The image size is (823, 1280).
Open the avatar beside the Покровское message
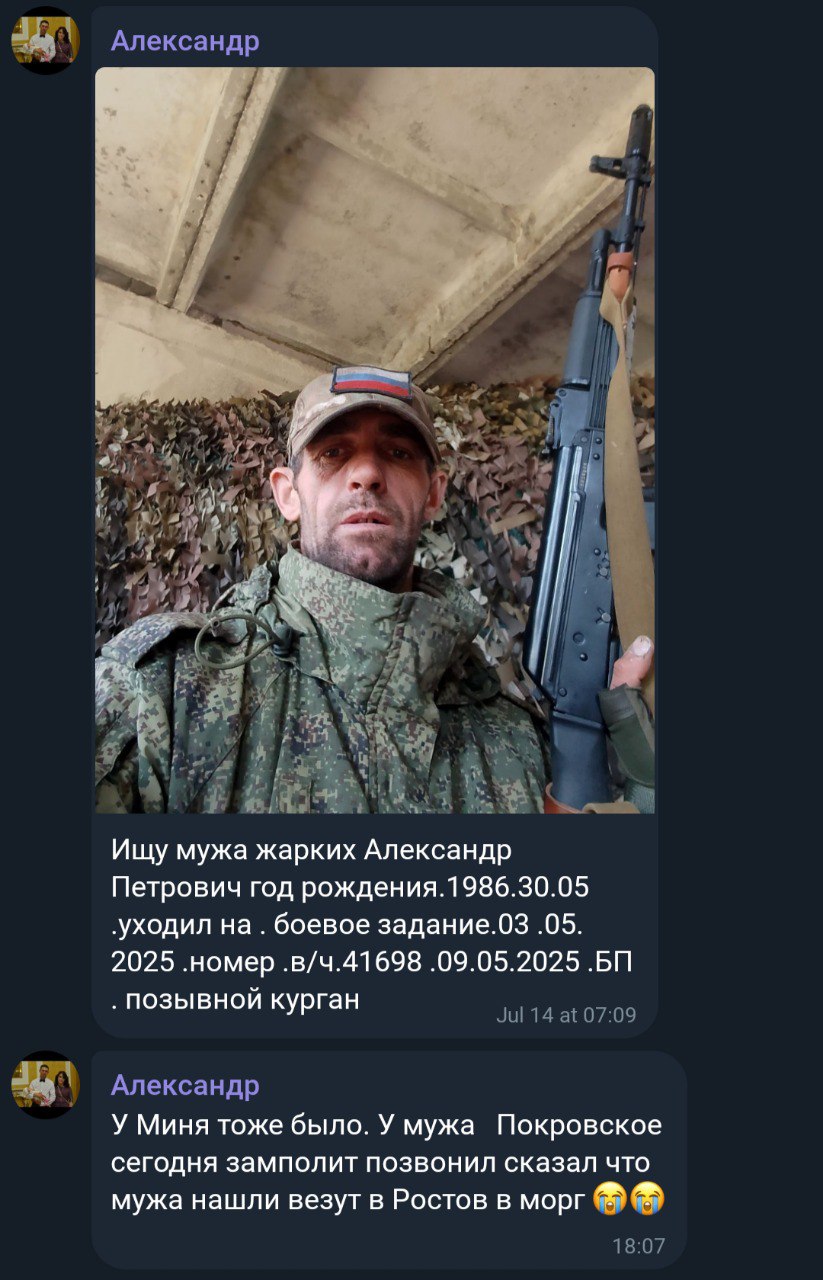[x=45, y=1084]
